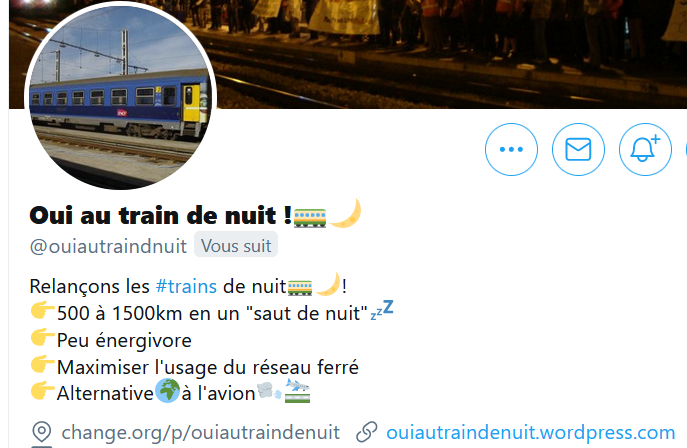Viewport: 687px width, 448px height.
Task: Enable notifications with the bell plus icon
Action: click(x=645, y=149)
